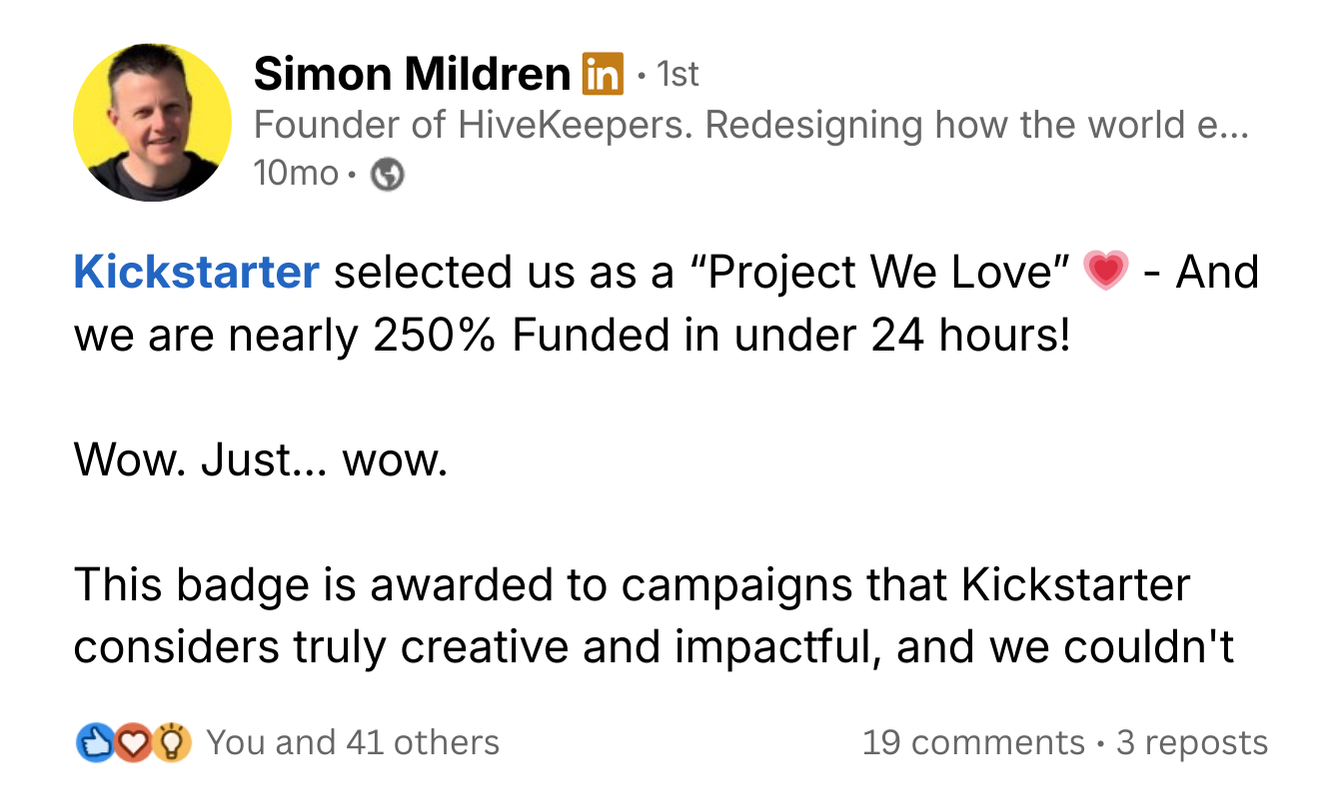View the 3 reposts list
The height and width of the screenshot is (812, 1344).
tap(1192, 743)
